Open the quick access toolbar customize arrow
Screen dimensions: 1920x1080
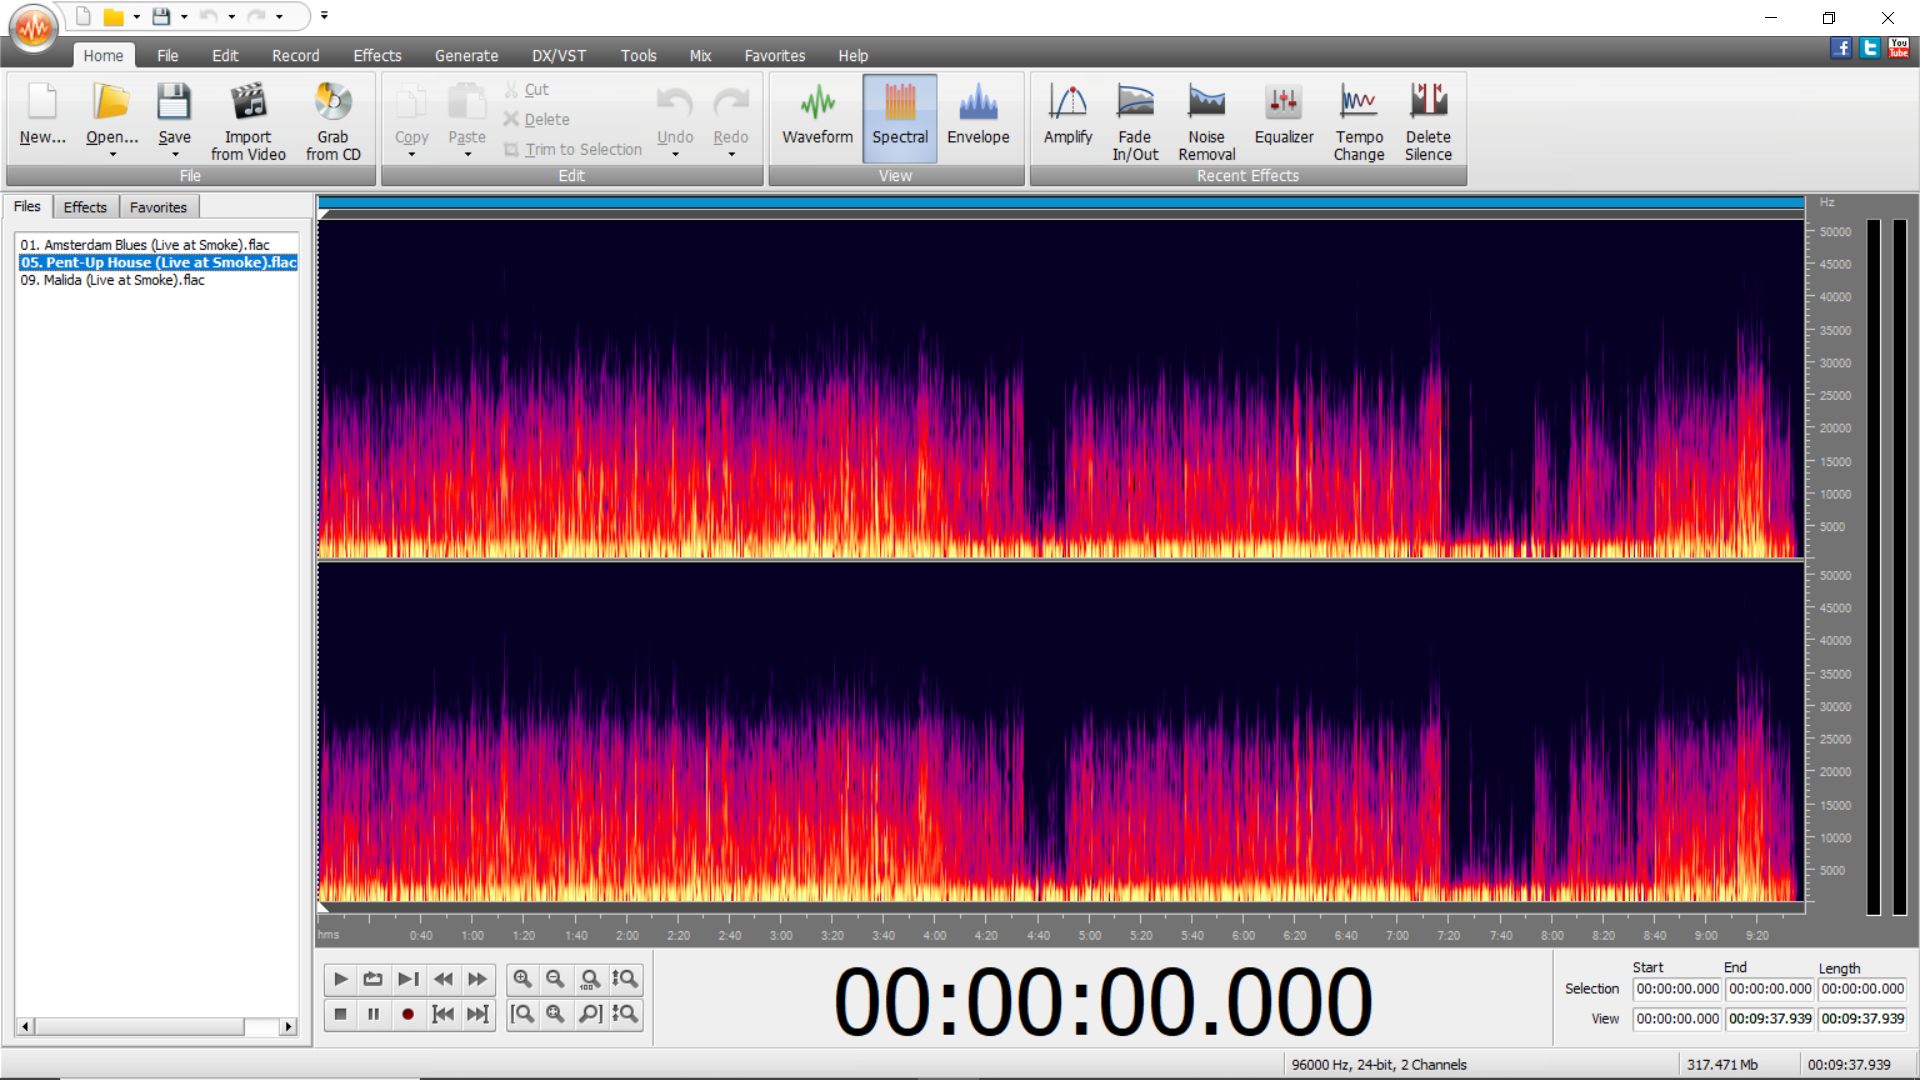coord(324,16)
